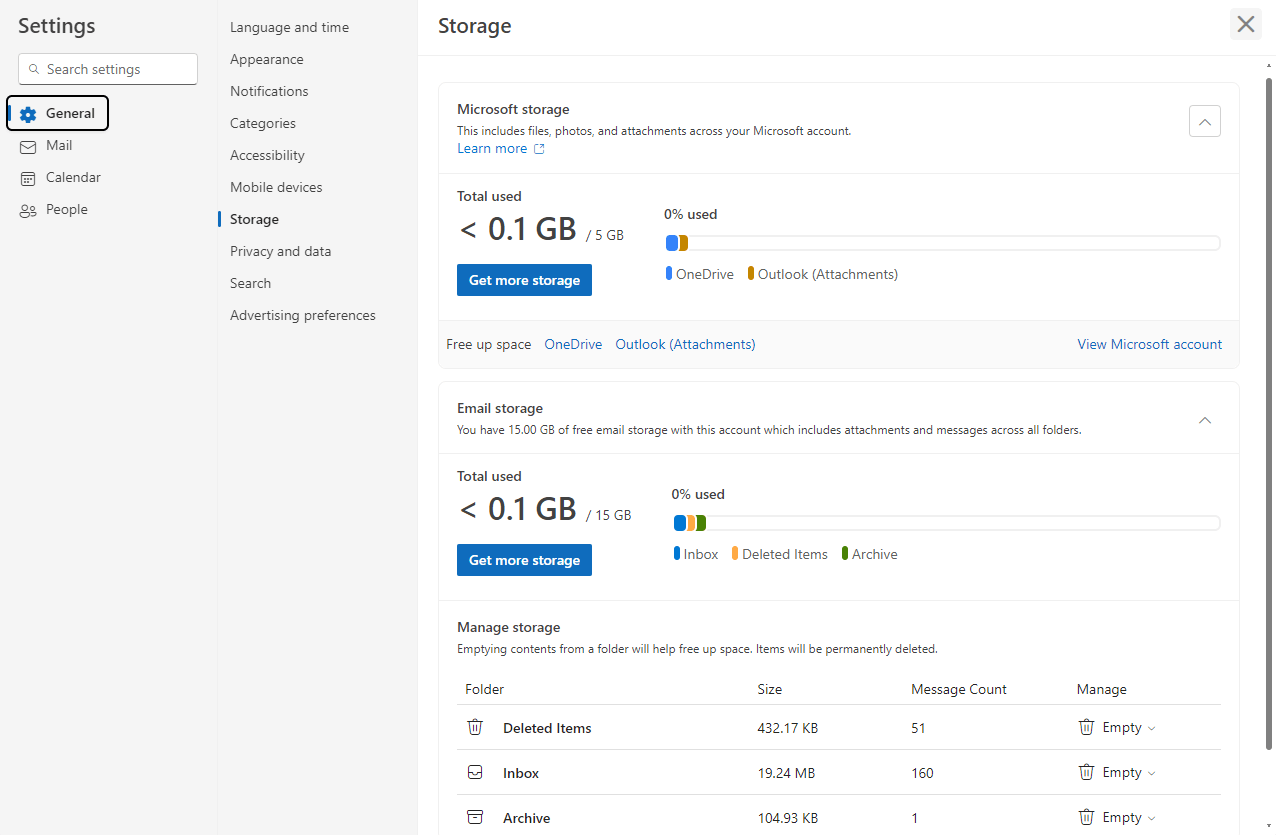The height and width of the screenshot is (835, 1276).
Task: Click the General gear icon
Action: [28, 114]
